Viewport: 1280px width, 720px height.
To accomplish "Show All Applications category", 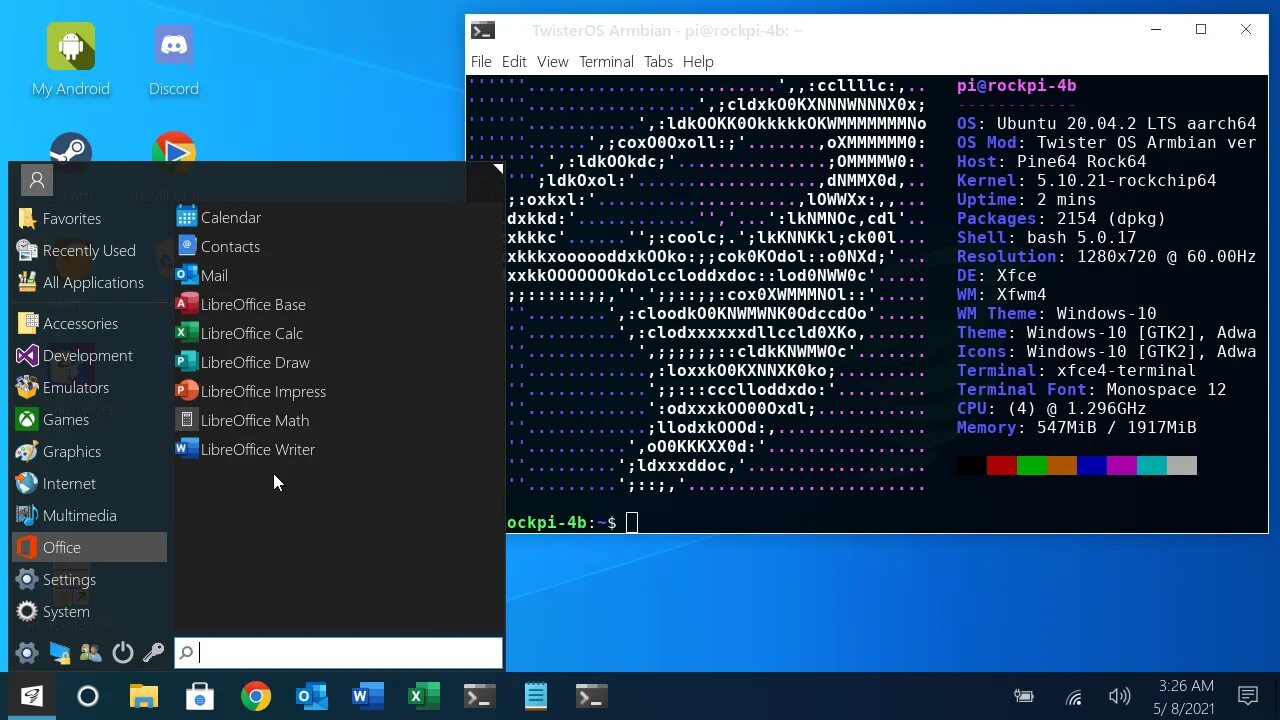I will (x=89, y=282).
